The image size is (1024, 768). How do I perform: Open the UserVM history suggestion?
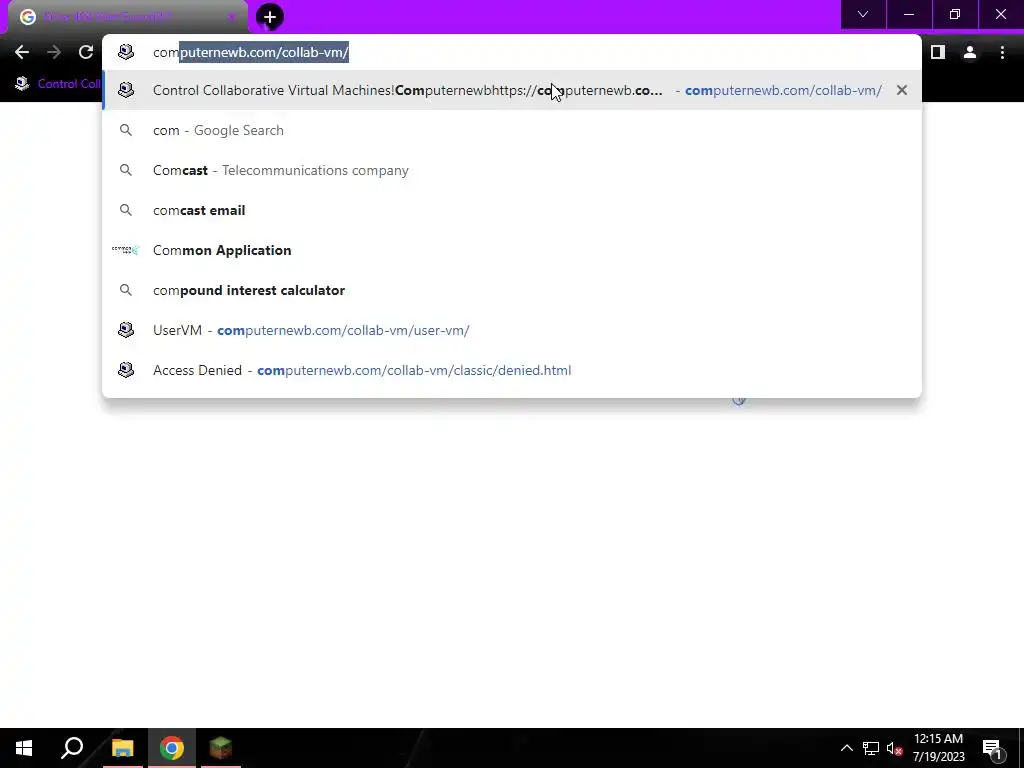coord(512,330)
